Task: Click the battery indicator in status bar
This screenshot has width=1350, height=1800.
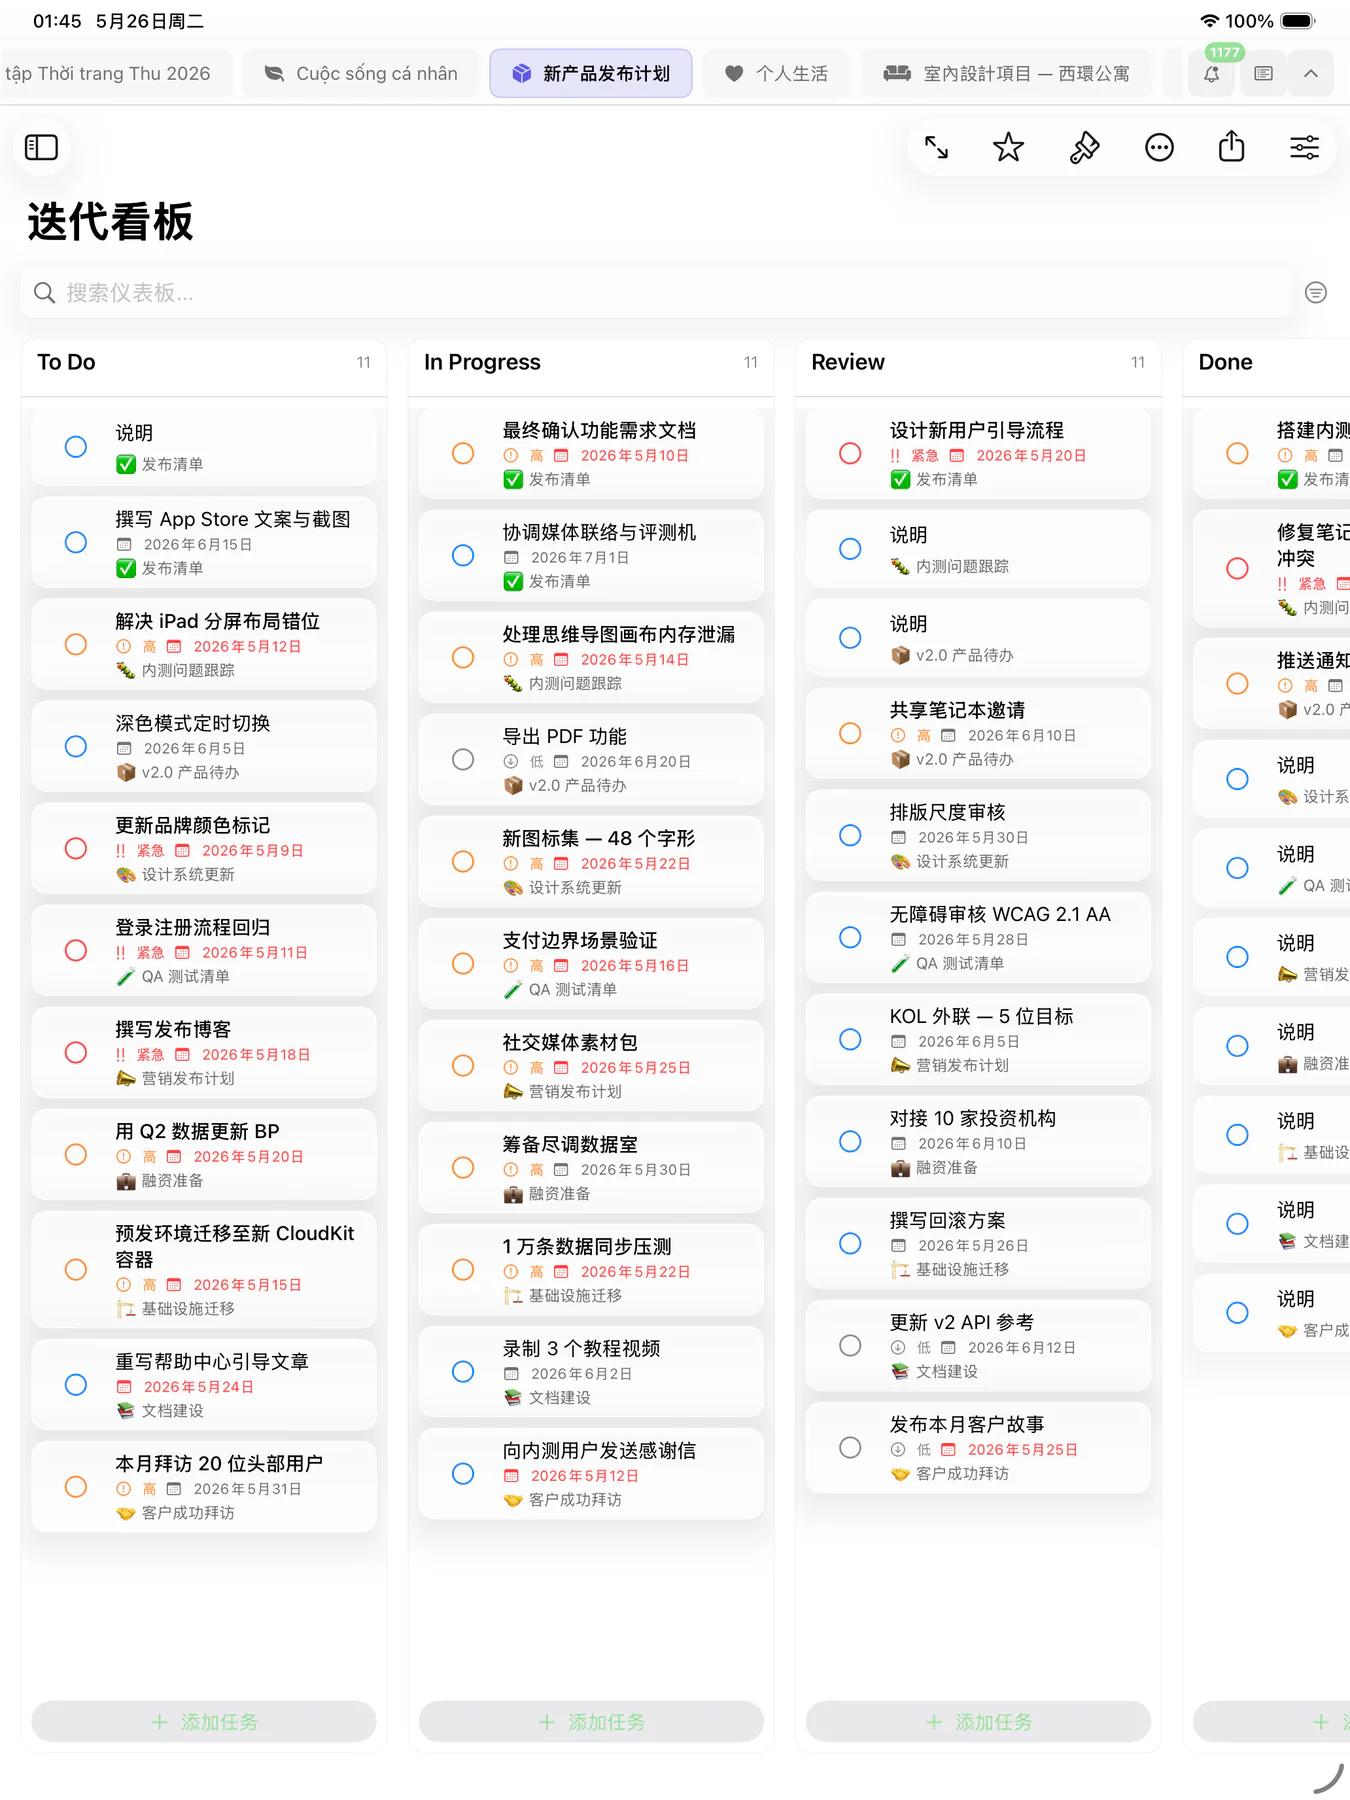Action: [1298, 21]
